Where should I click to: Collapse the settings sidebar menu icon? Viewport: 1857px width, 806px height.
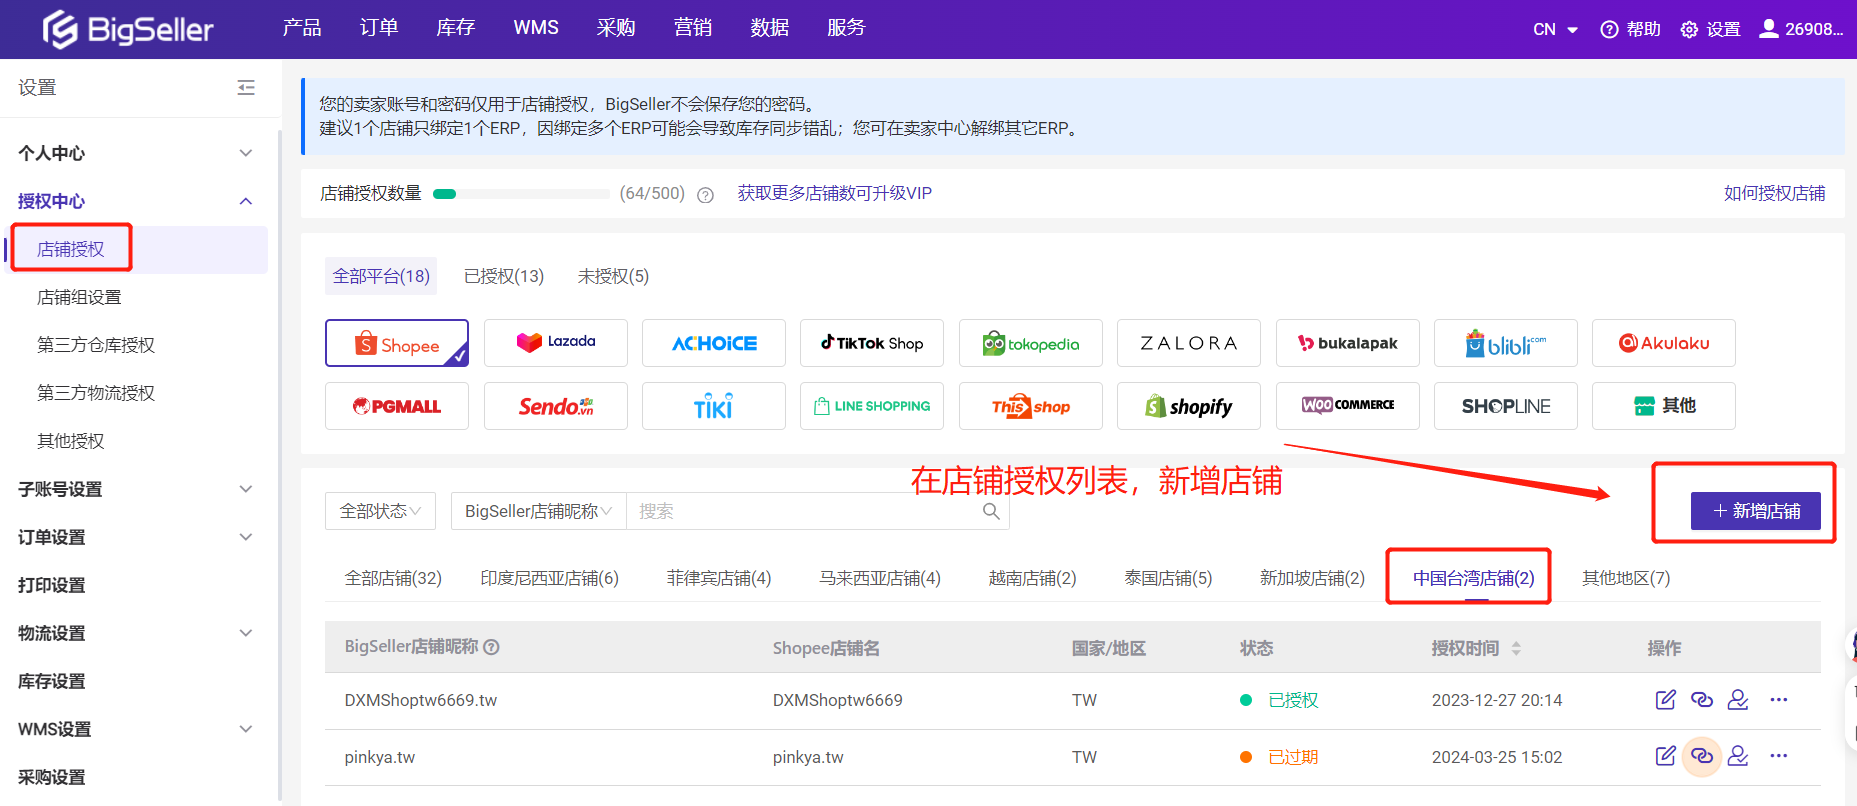(246, 88)
